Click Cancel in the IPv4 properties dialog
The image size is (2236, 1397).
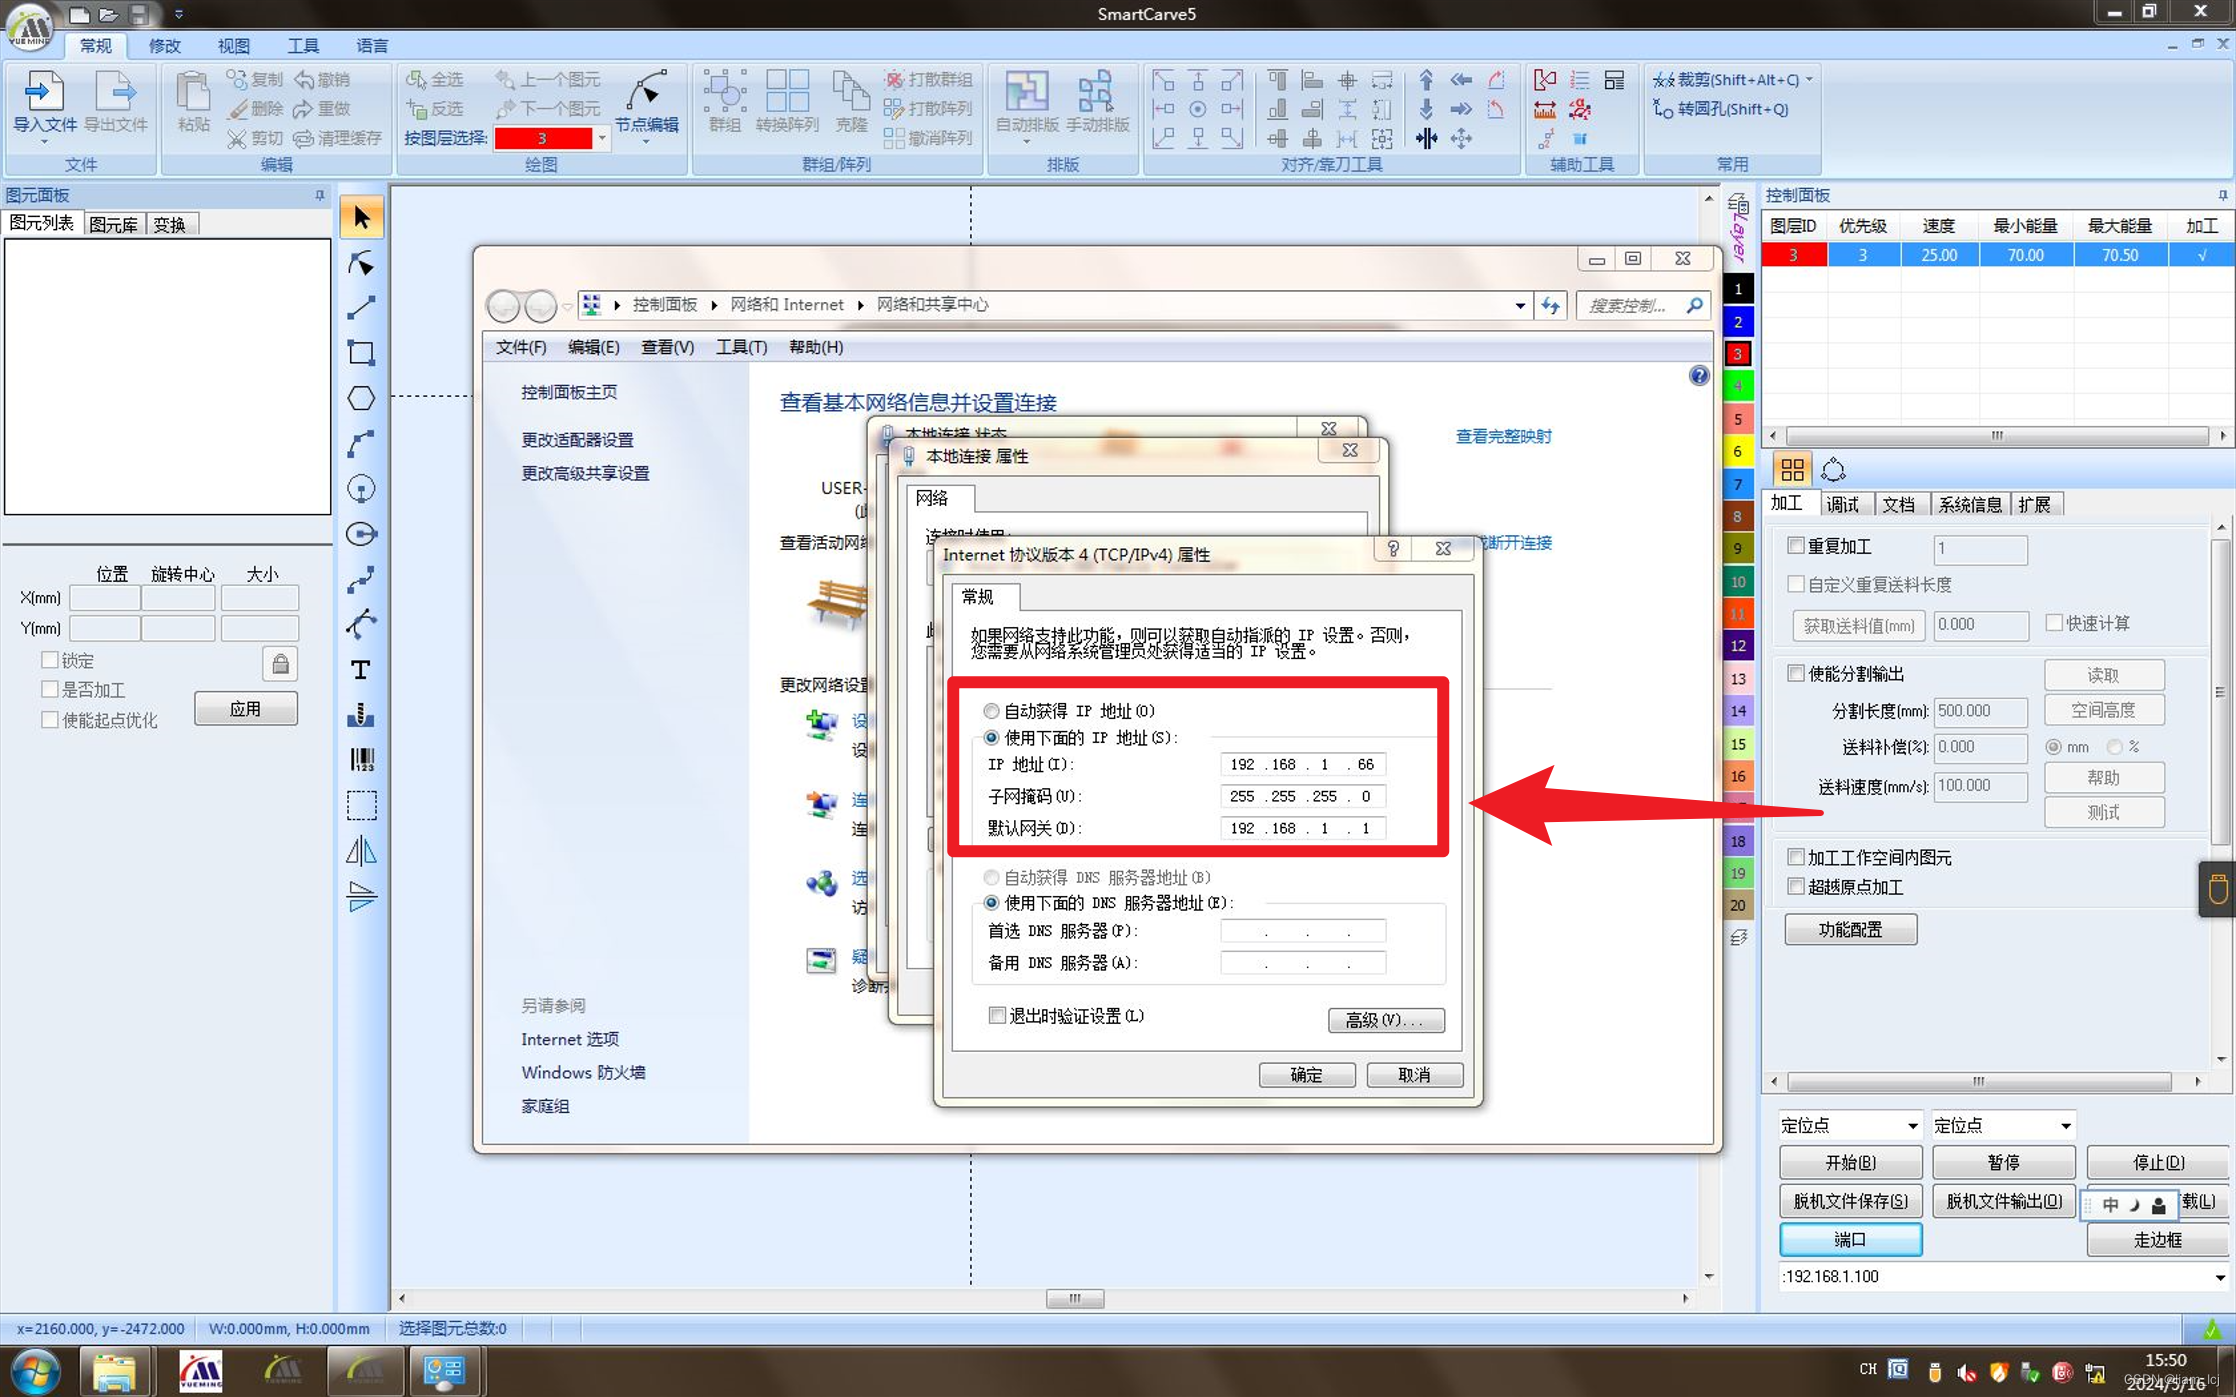1414,1075
